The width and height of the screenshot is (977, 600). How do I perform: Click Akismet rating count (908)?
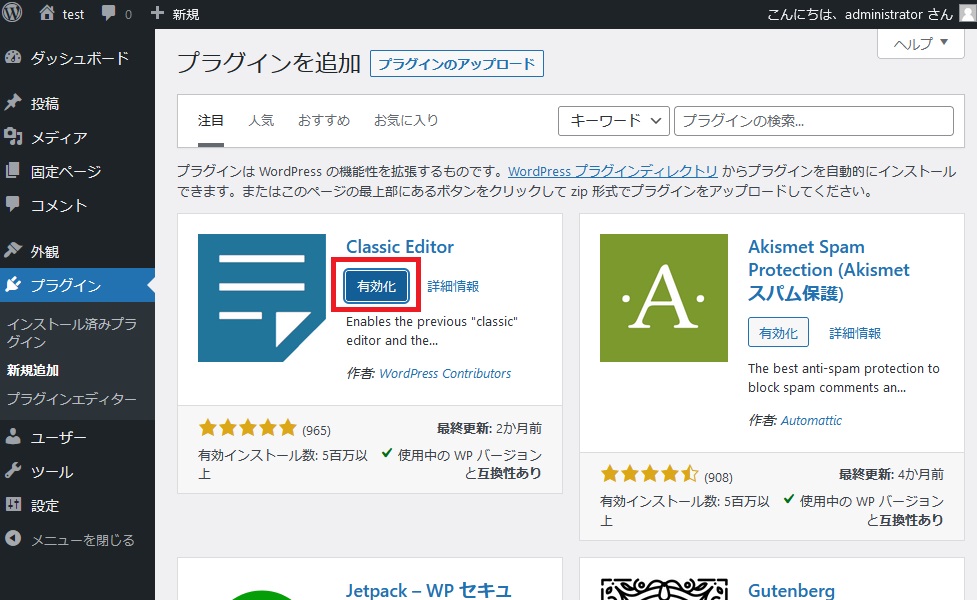point(718,477)
